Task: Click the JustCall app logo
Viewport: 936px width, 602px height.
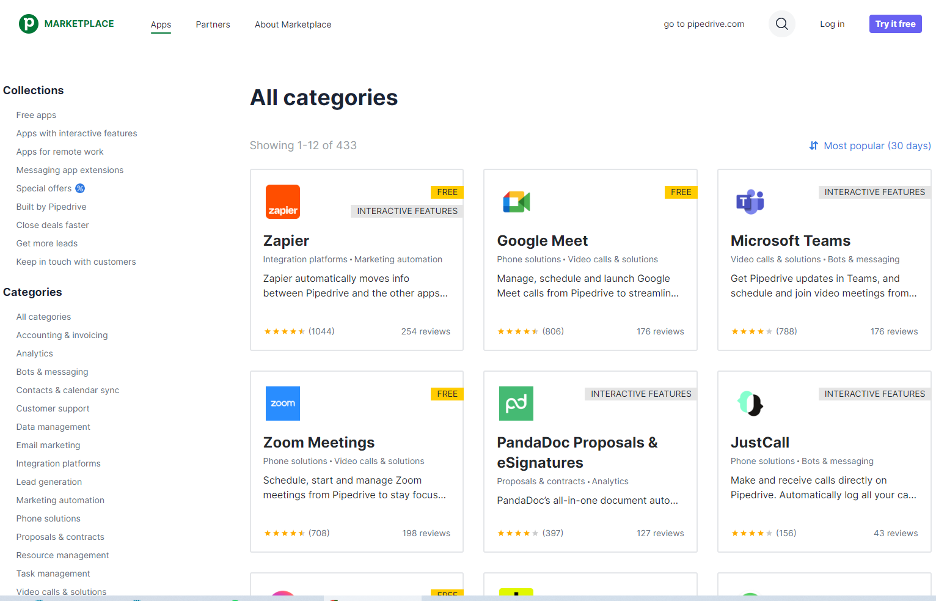Action: (x=750, y=404)
